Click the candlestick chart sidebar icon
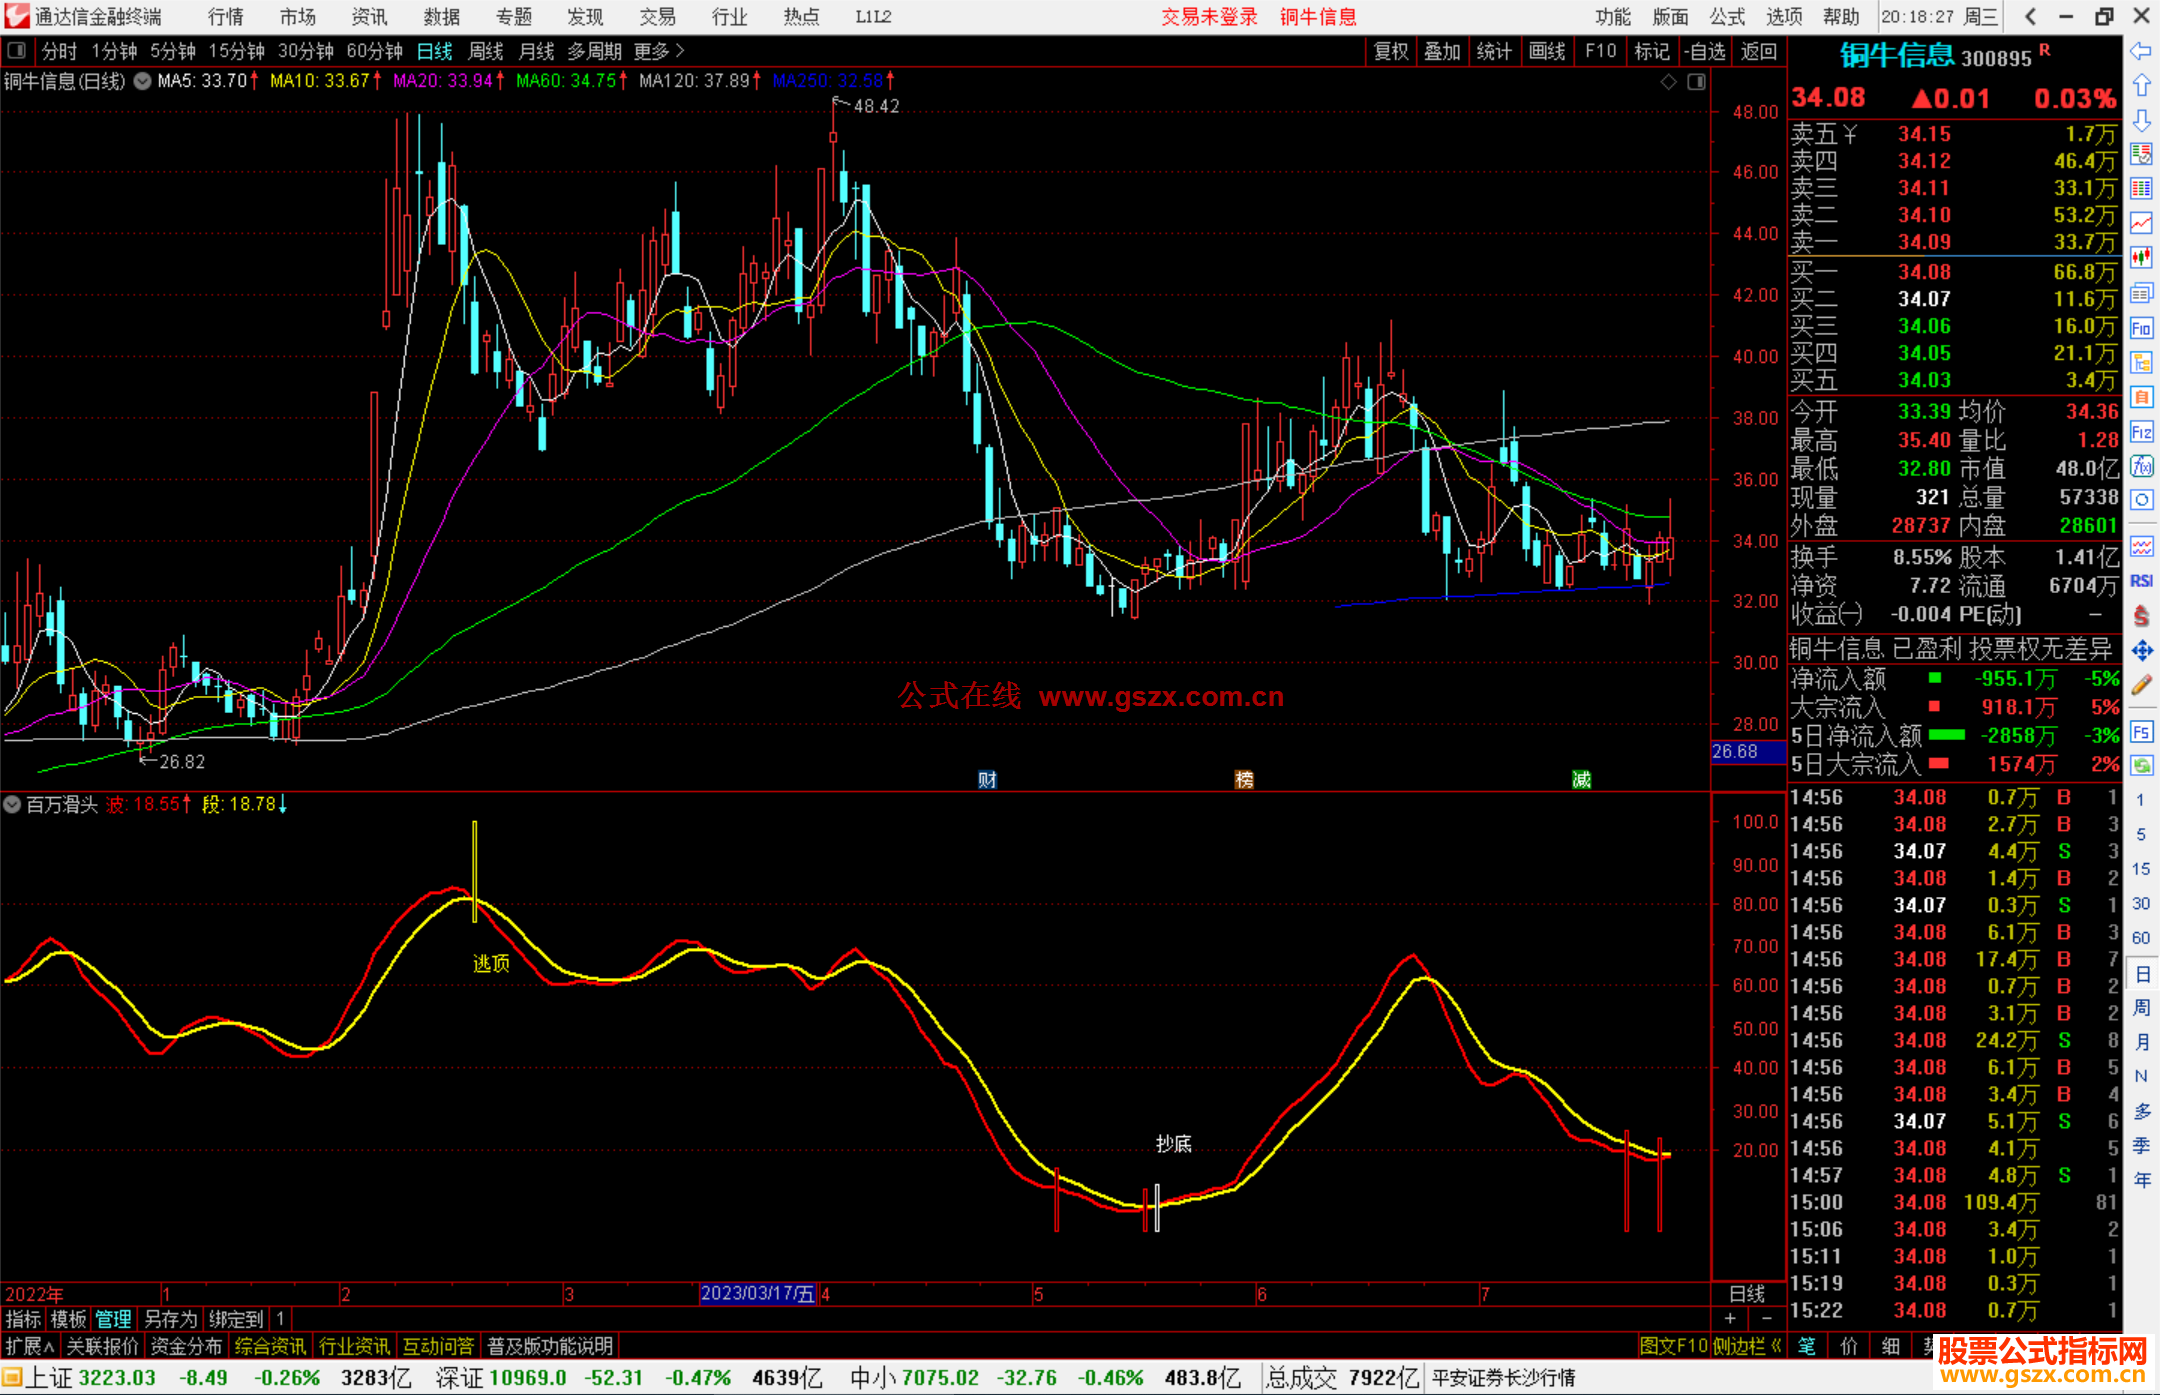Image resolution: width=2160 pixels, height=1395 pixels. pyautogui.click(x=2141, y=257)
